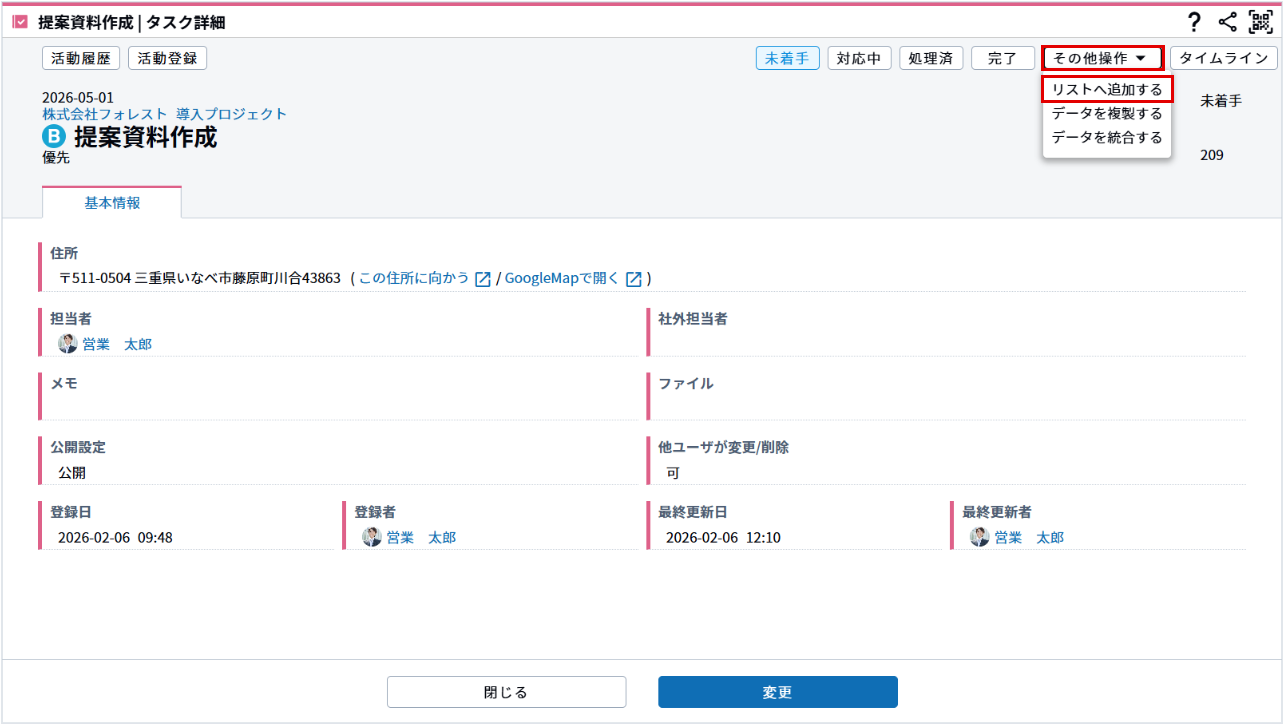Set task status to 完了

(1003, 58)
